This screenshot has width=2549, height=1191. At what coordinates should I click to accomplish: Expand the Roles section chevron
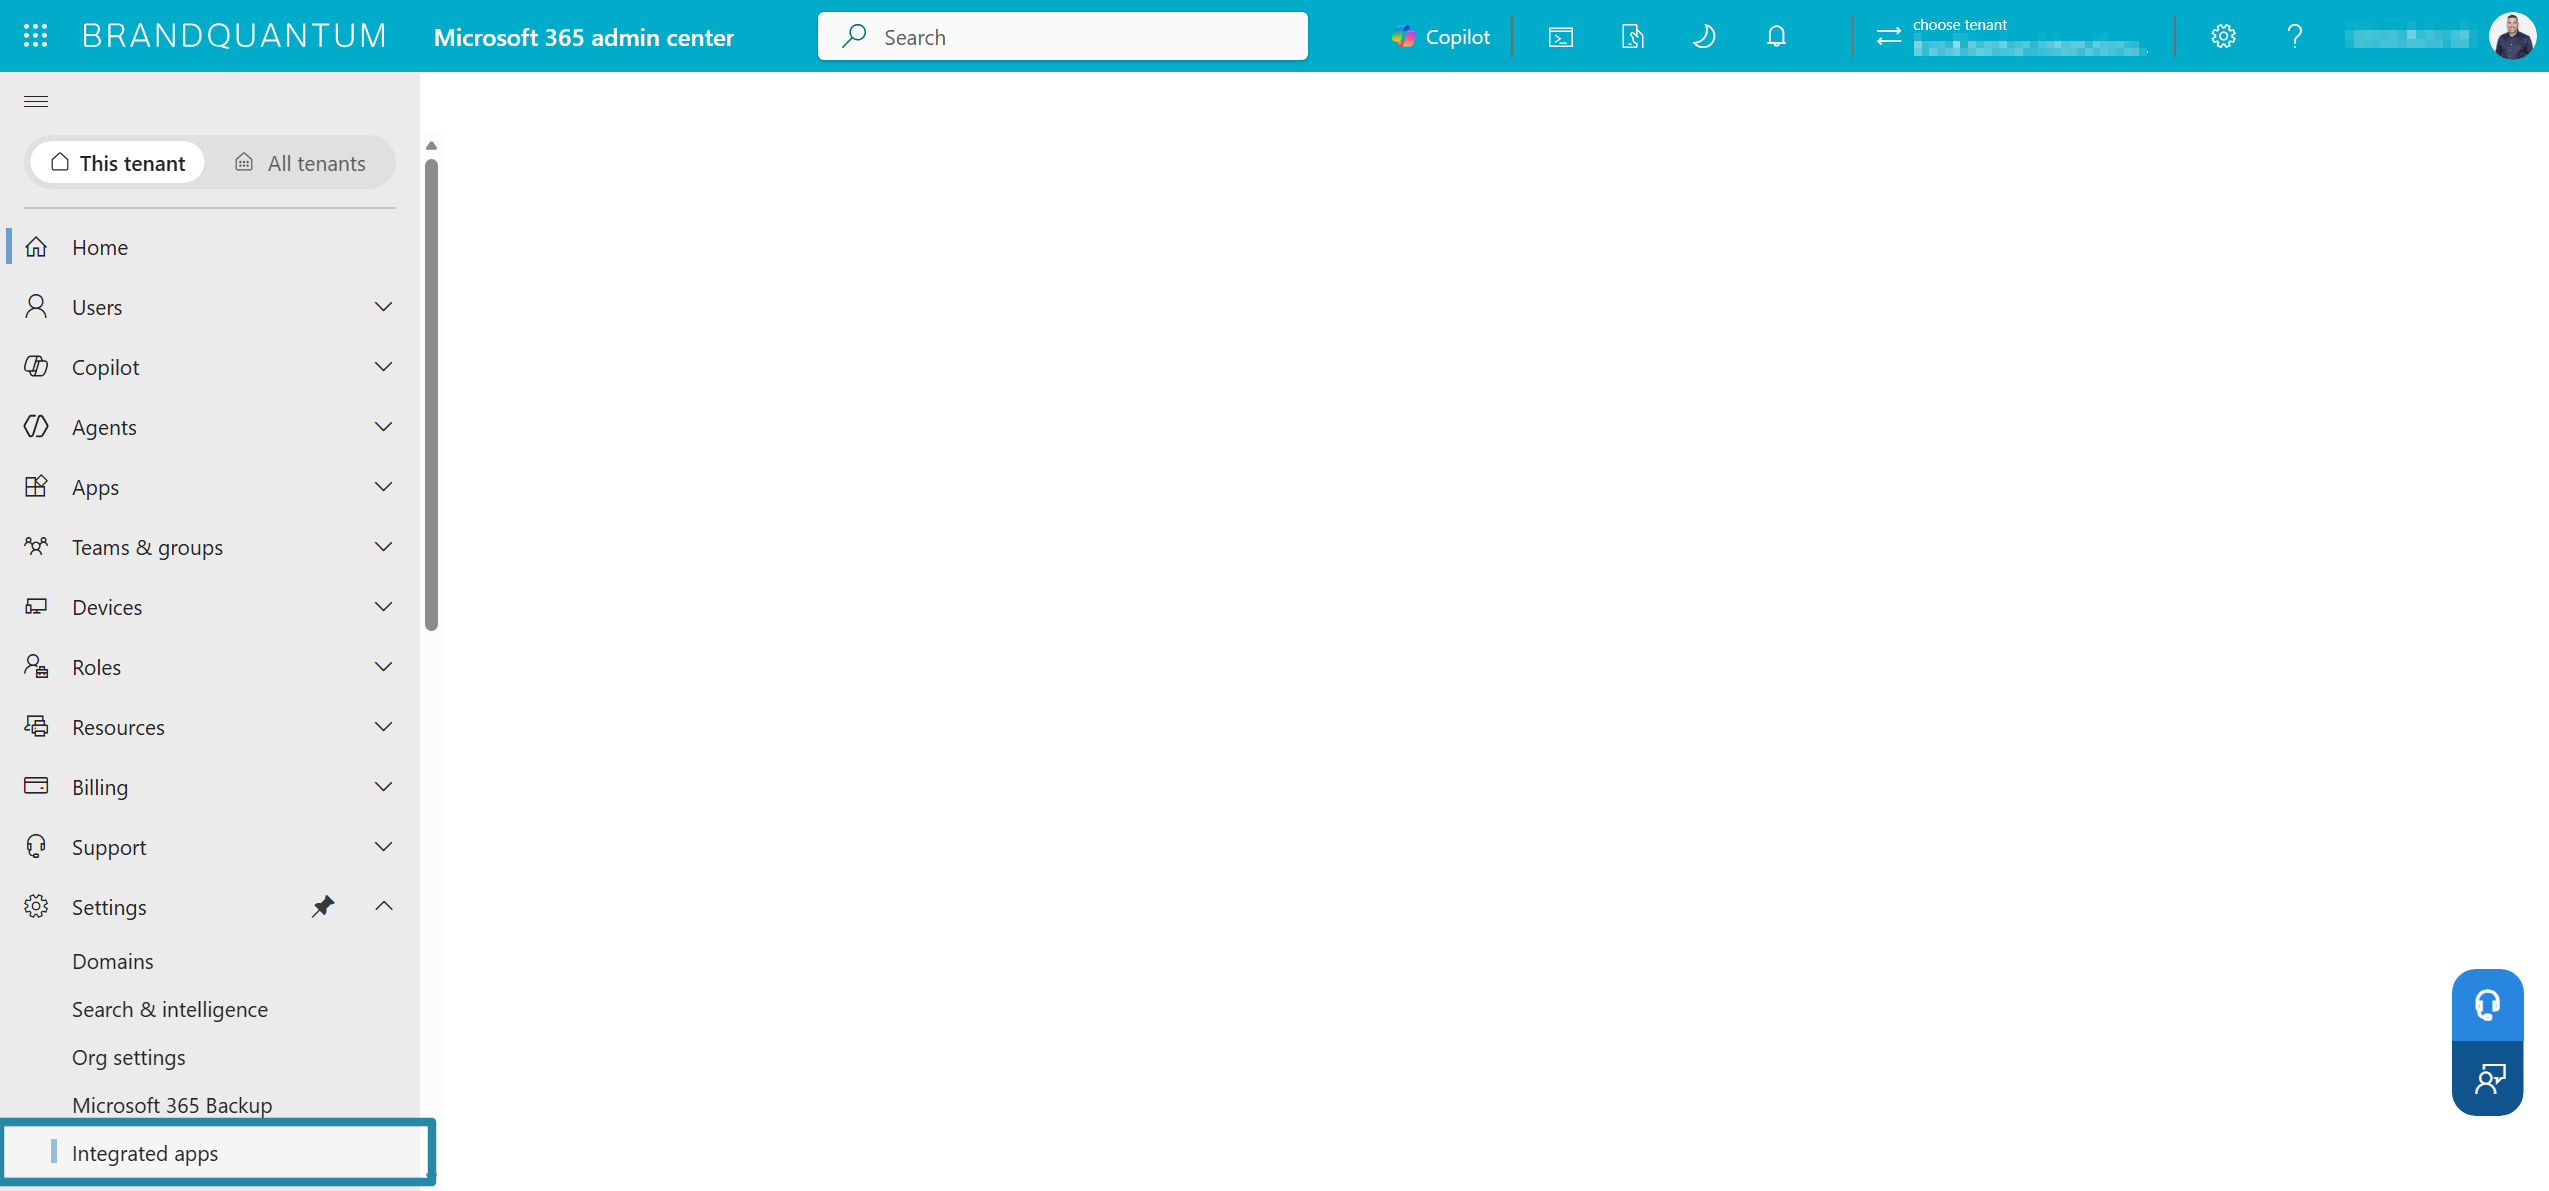pos(383,666)
